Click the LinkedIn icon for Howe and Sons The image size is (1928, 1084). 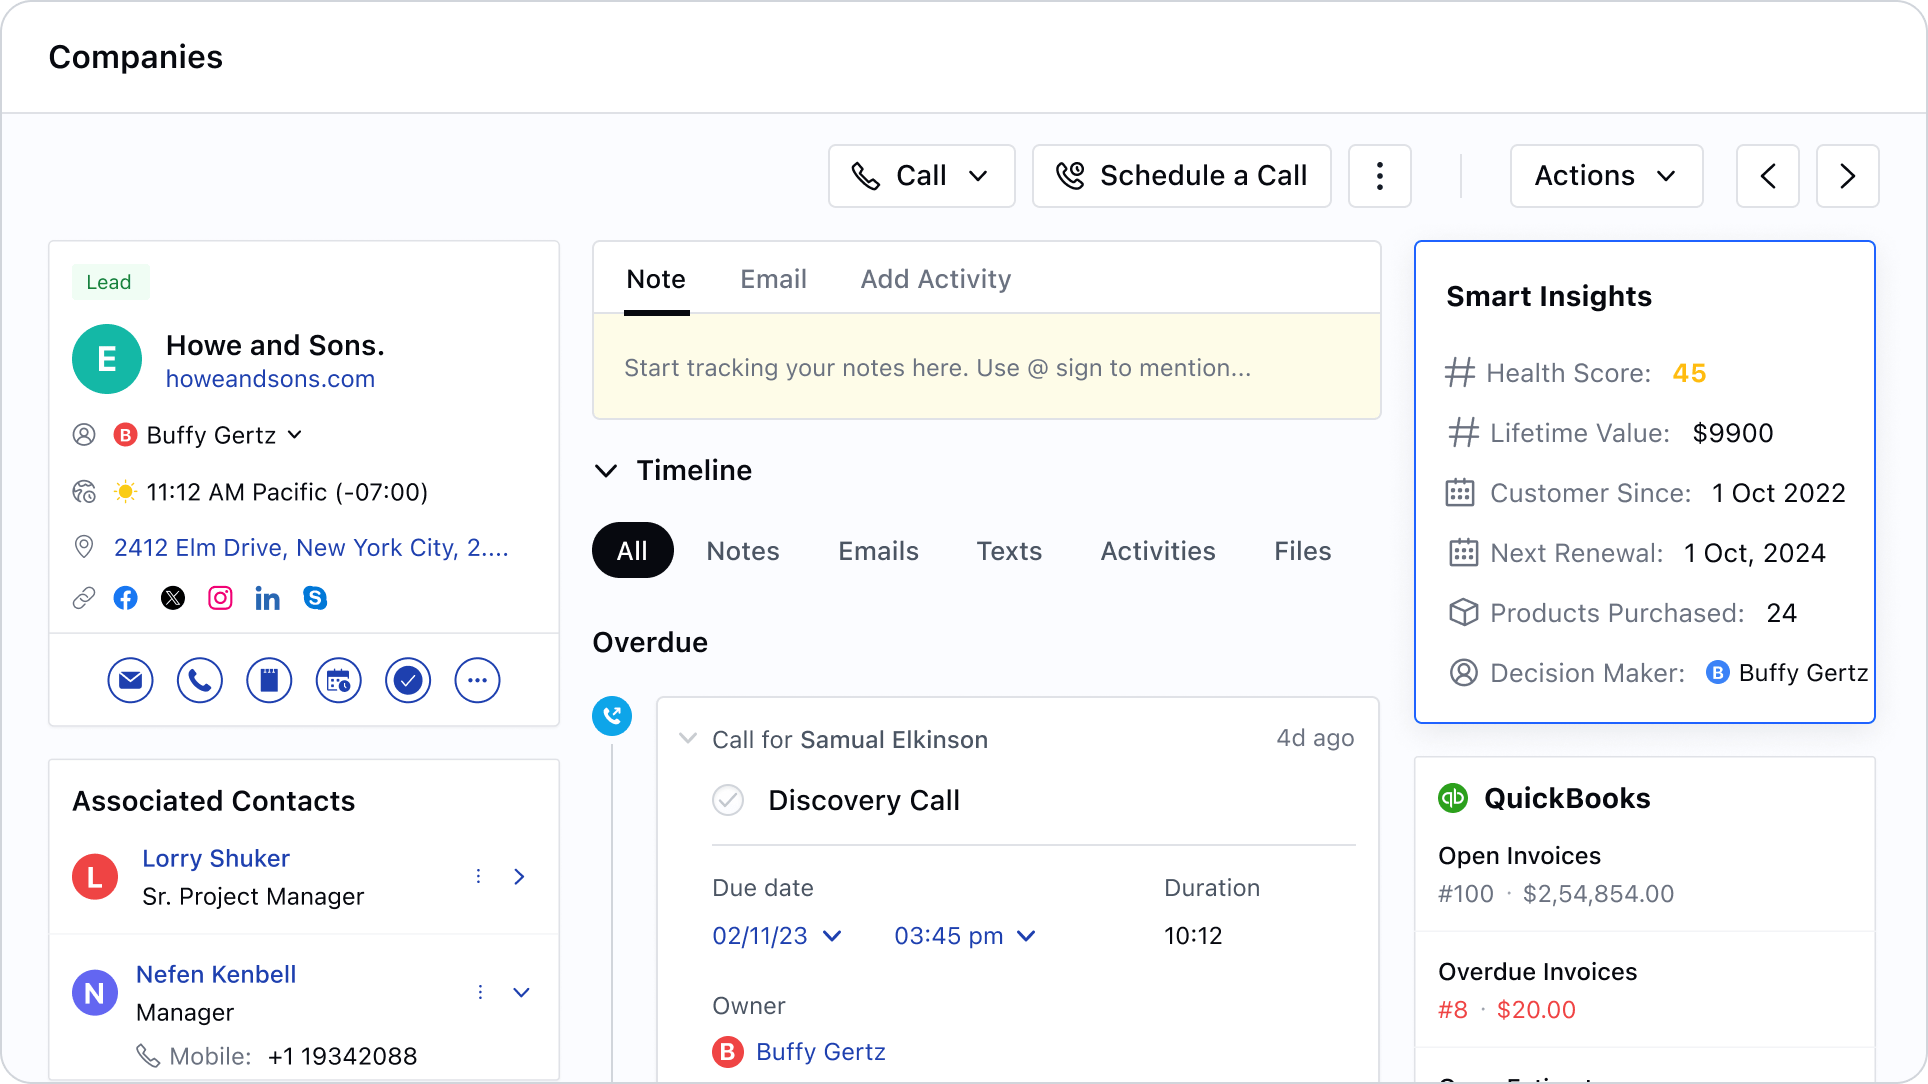click(265, 597)
